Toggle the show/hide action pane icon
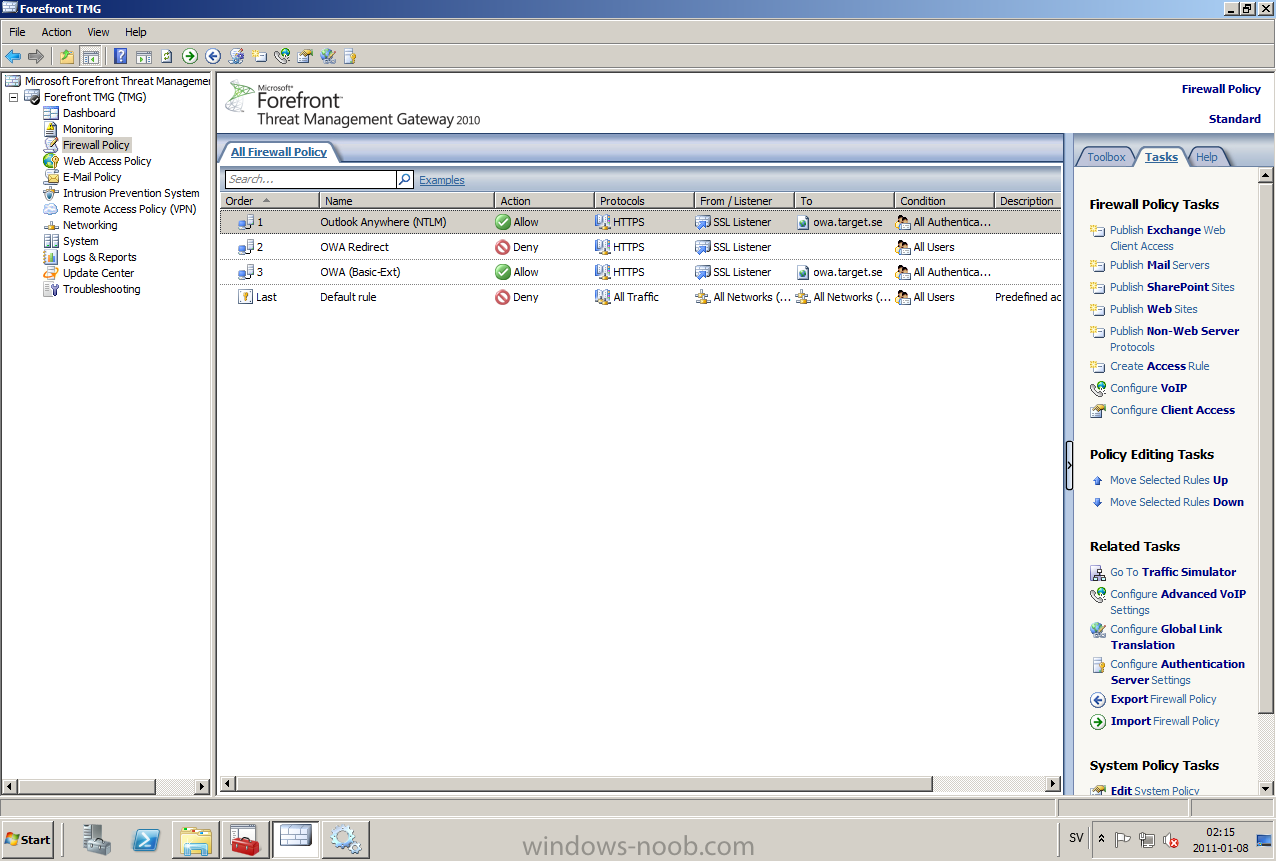The height and width of the screenshot is (861, 1276). coord(144,57)
